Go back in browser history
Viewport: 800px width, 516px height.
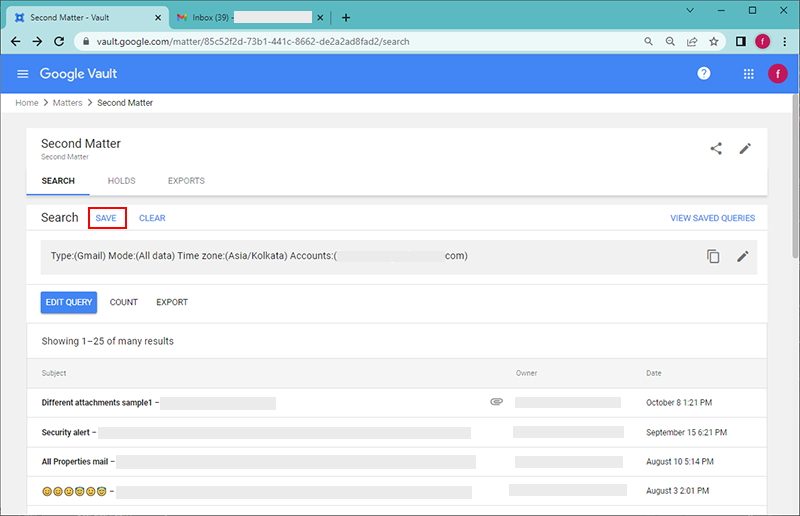click(16, 41)
